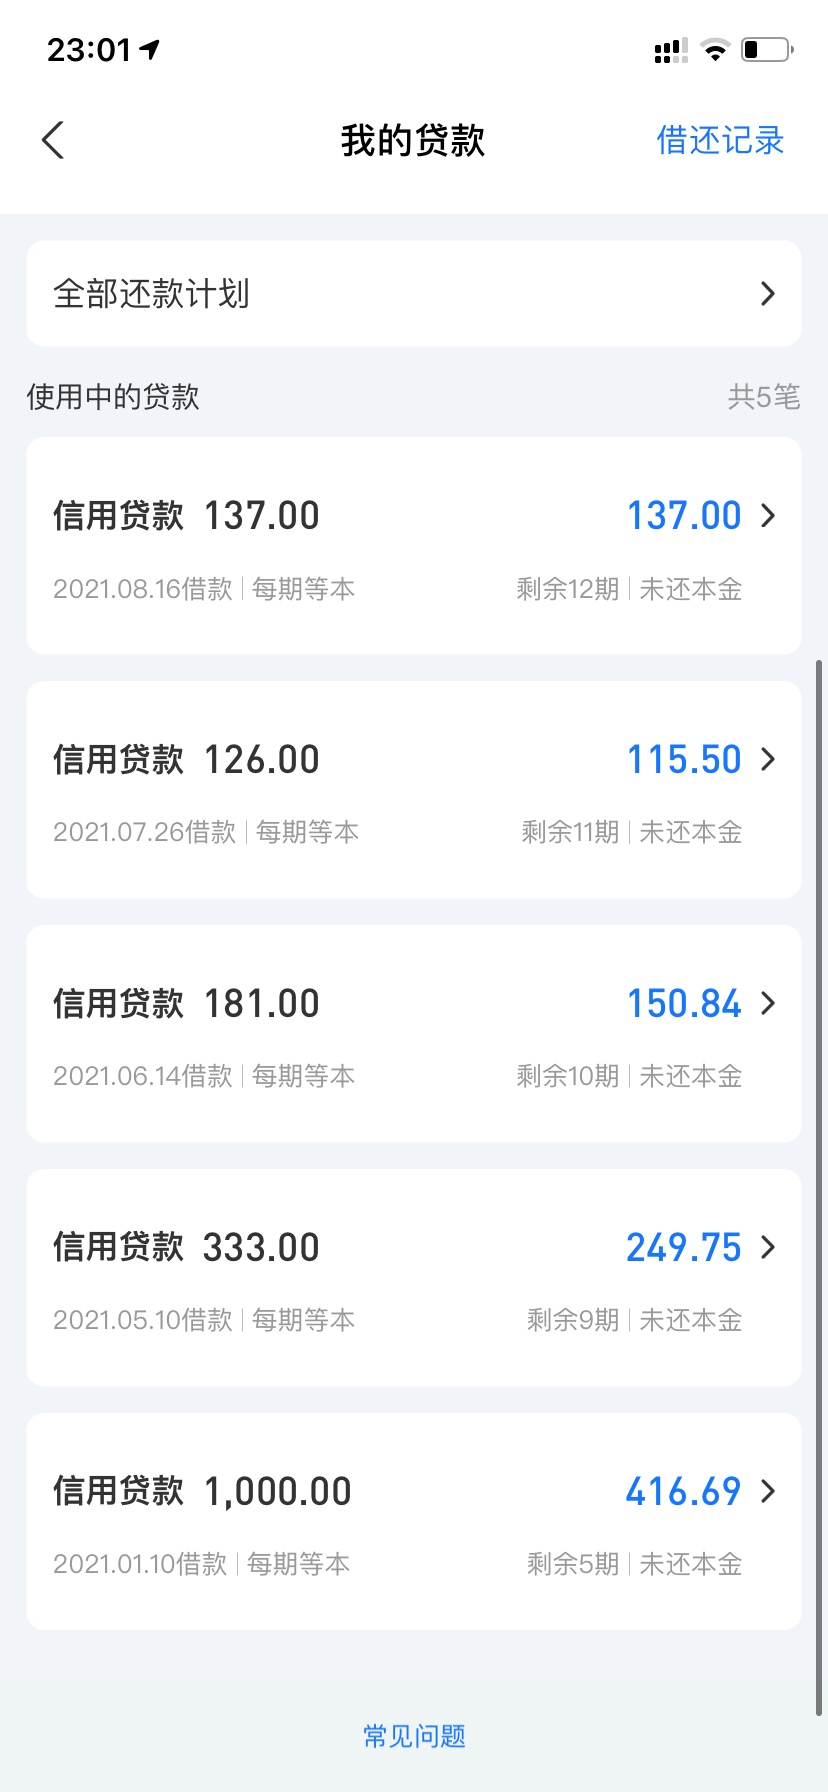Open the 全部还款计划 repayment plan row
Viewport: 828px width, 1792px height.
point(414,294)
